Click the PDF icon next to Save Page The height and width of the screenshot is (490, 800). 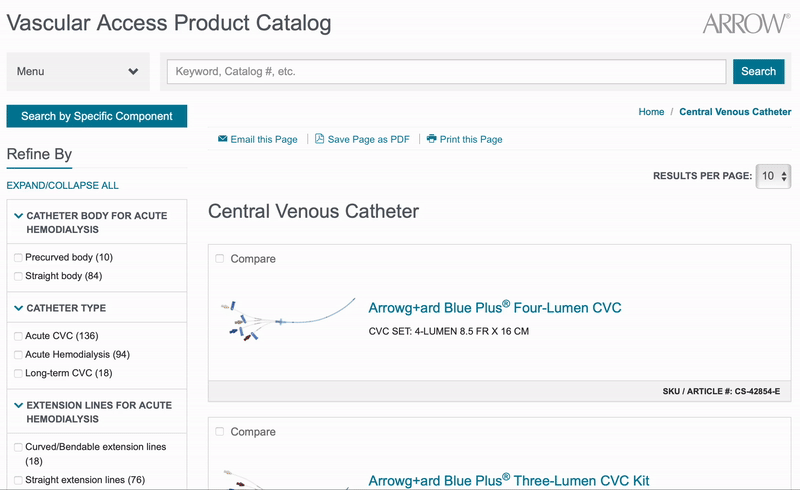(x=319, y=139)
